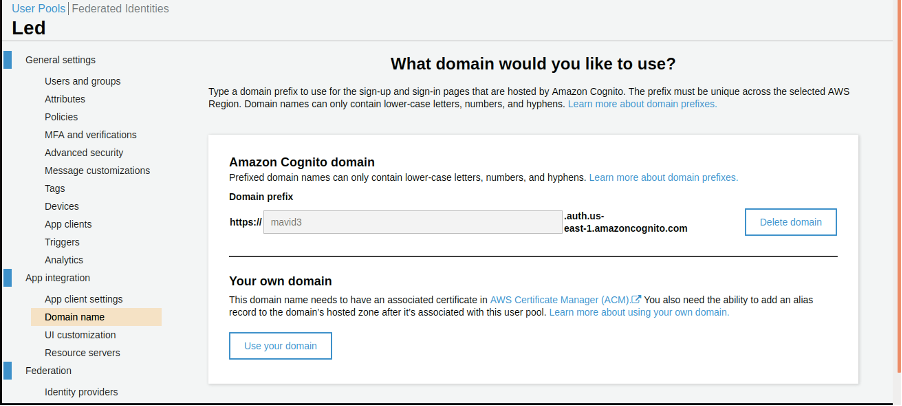Expand the Federation section

(48, 371)
